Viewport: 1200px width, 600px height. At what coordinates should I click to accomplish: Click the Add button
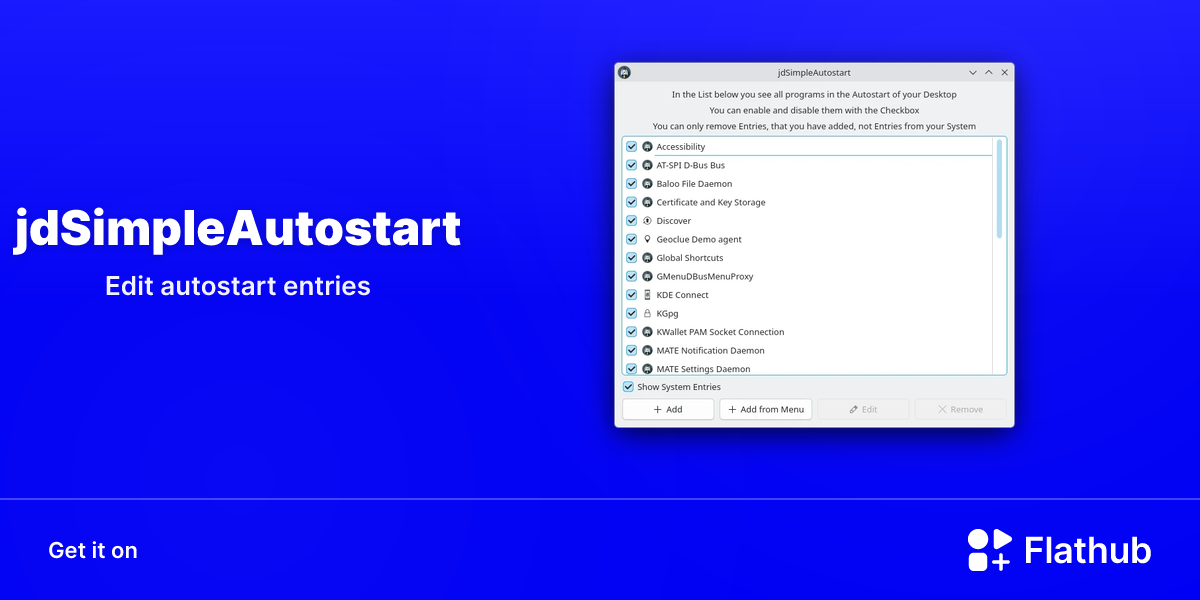pyautogui.click(x=668, y=409)
